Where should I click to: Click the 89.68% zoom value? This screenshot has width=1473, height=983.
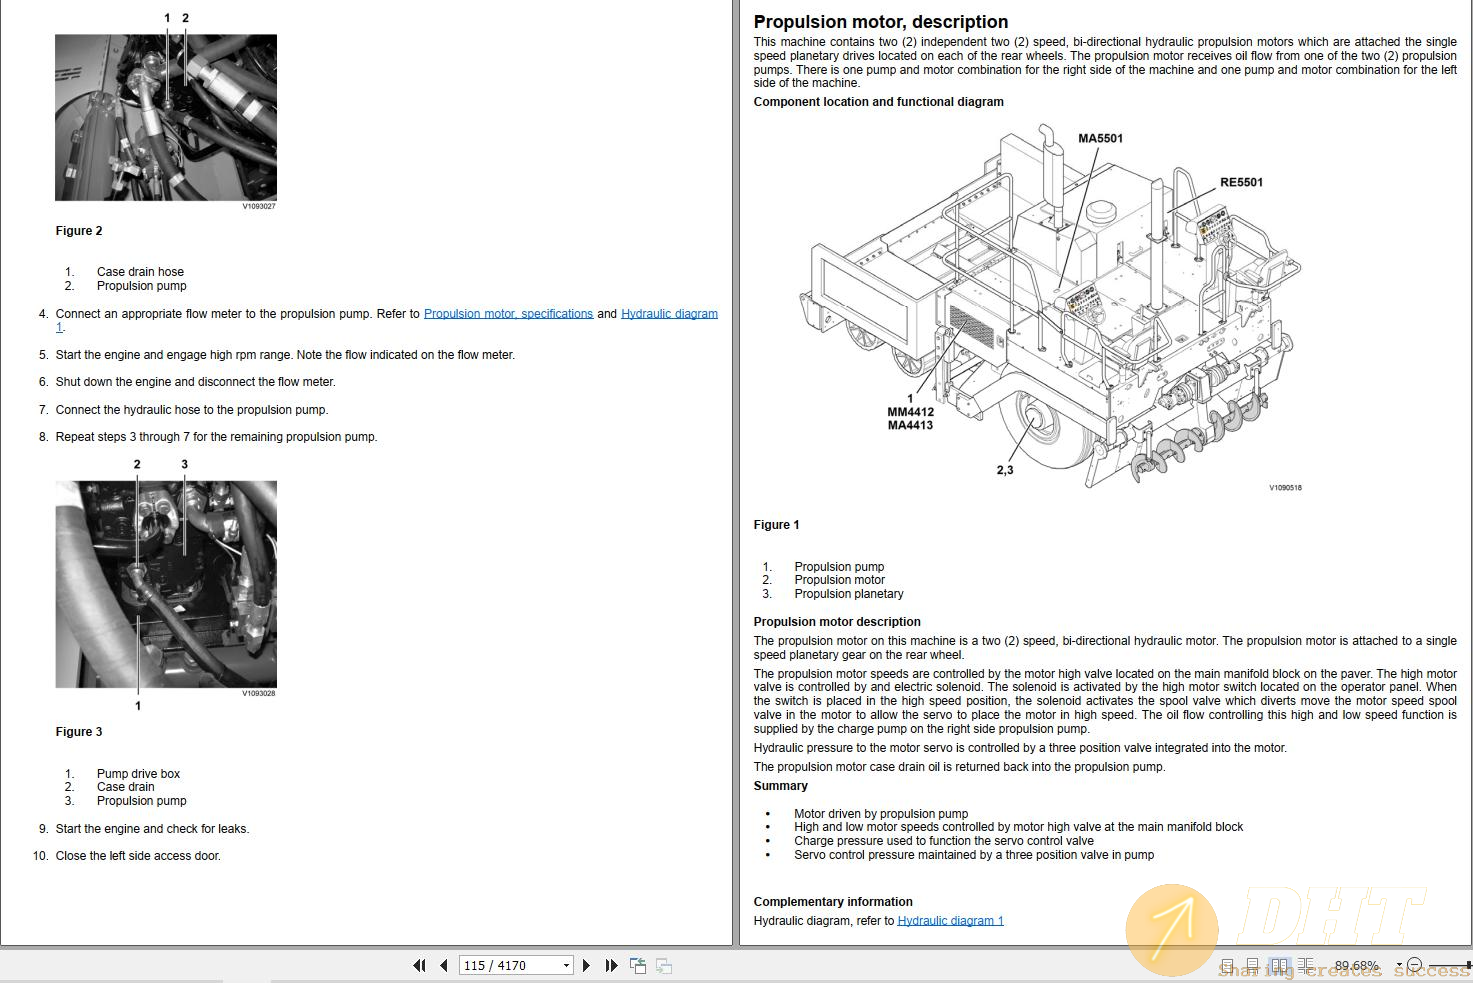tap(1356, 965)
